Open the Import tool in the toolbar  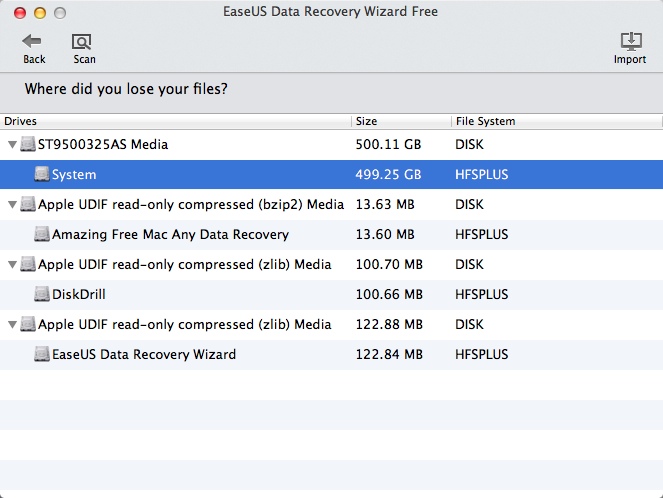630,42
